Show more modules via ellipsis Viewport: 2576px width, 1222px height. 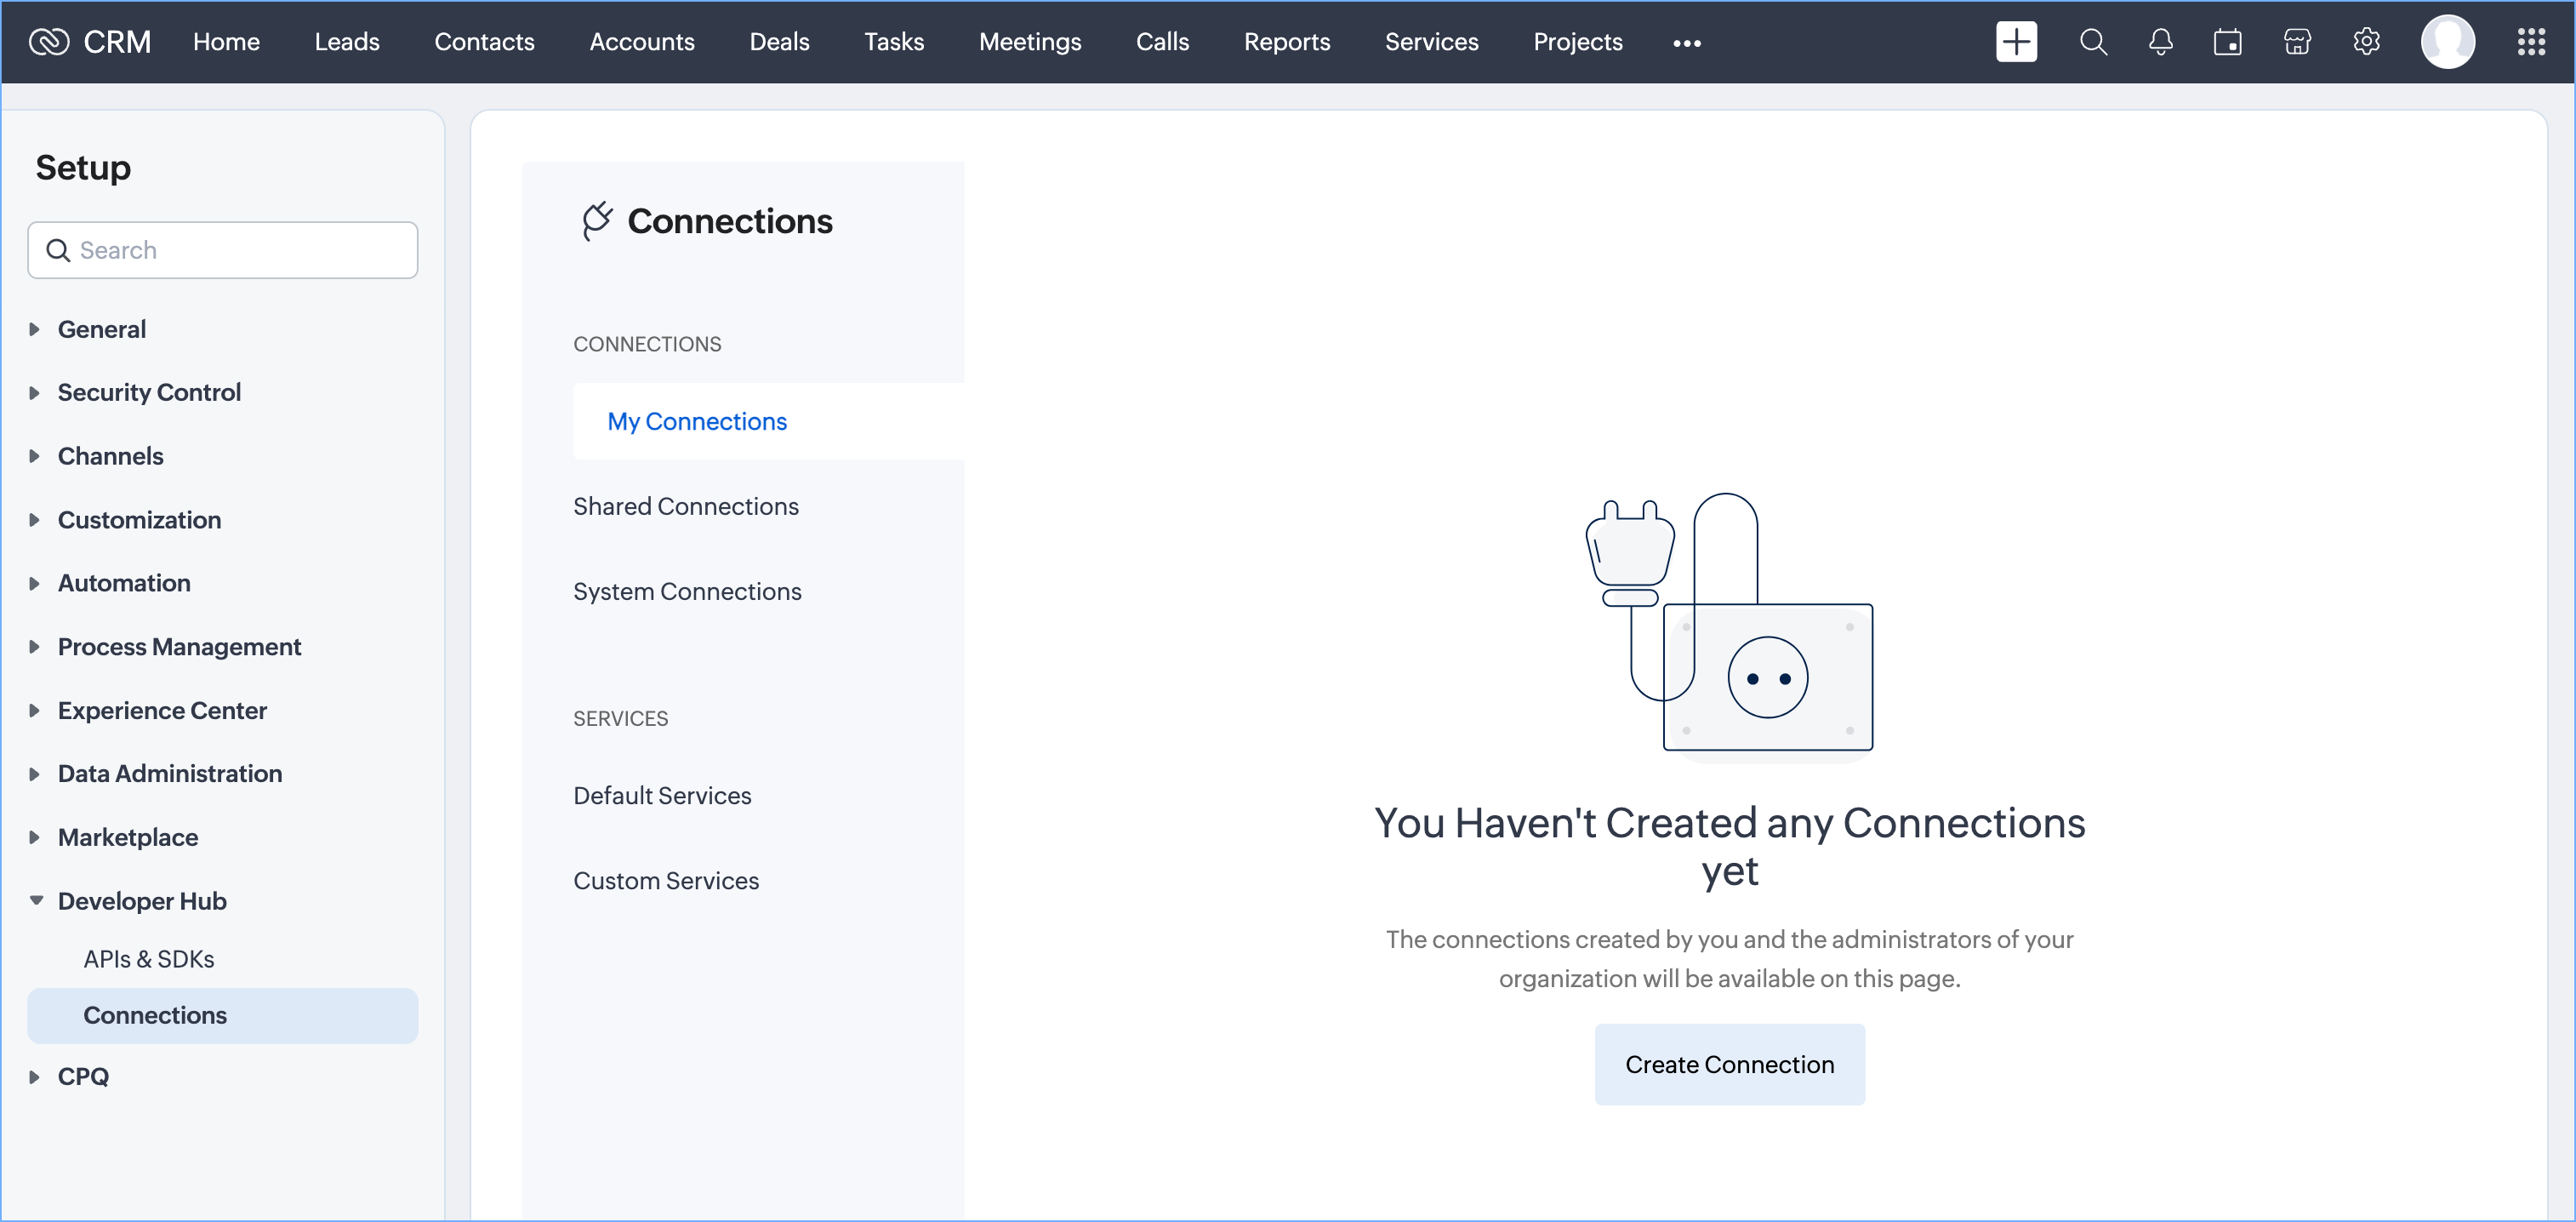[x=1686, y=43]
